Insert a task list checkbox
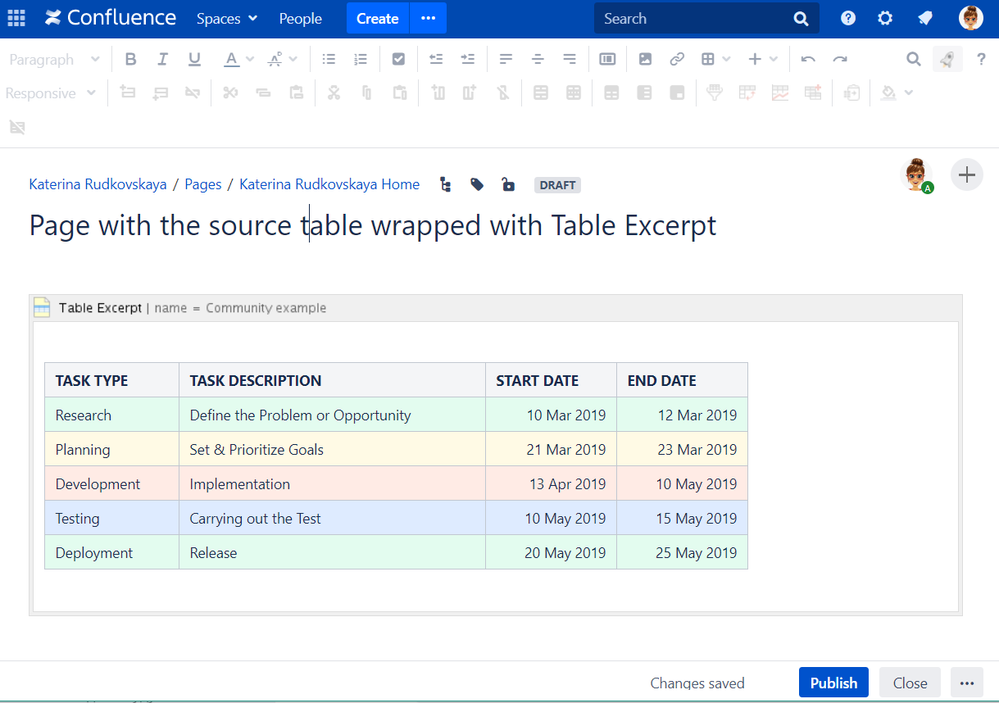Image resolution: width=999 pixels, height=703 pixels. [x=398, y=60]
